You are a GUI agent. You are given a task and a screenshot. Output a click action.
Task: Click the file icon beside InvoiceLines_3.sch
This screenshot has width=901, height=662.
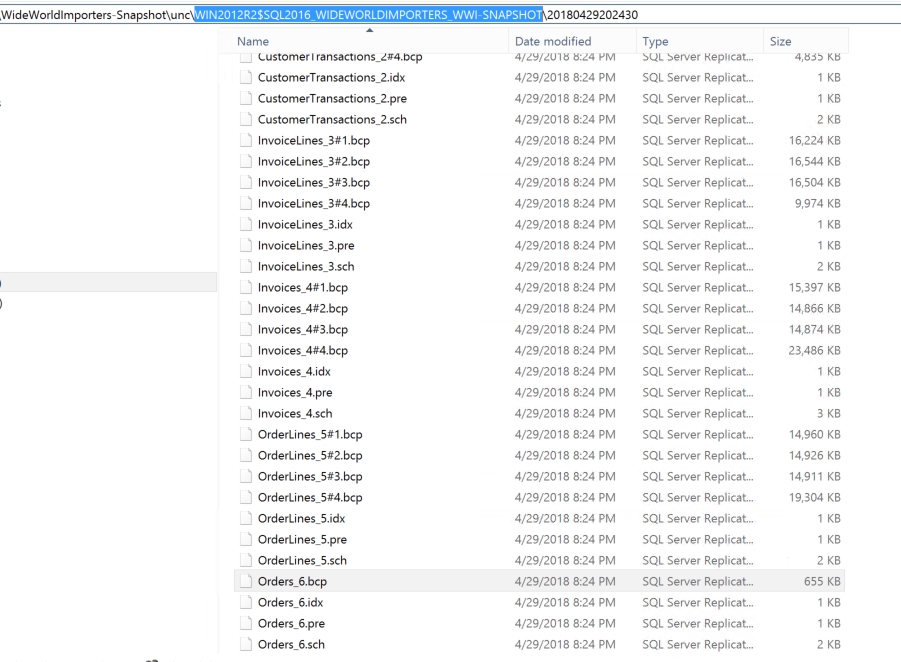246,267
